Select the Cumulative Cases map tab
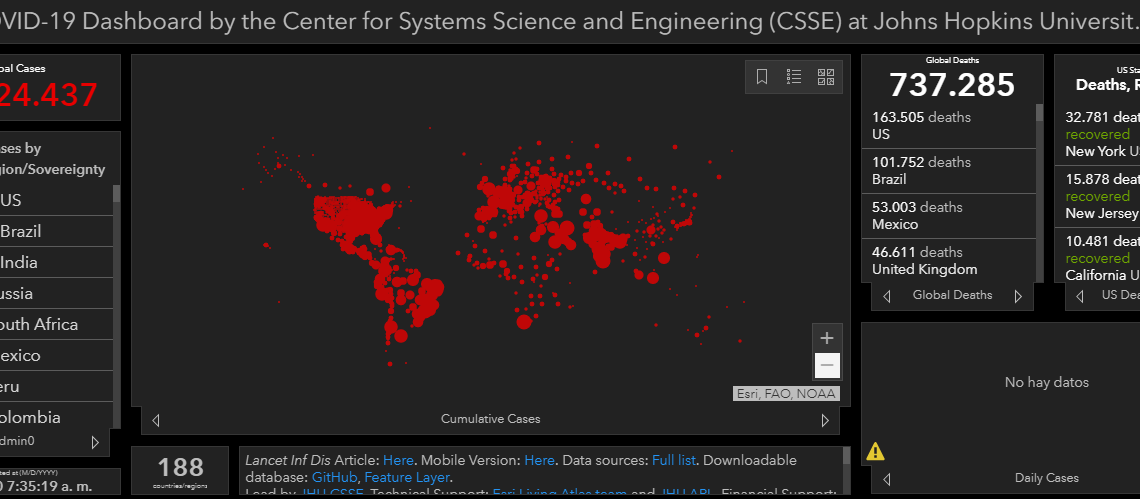The height and width of the screenshot is (499, 1140). tap(490, 419)
